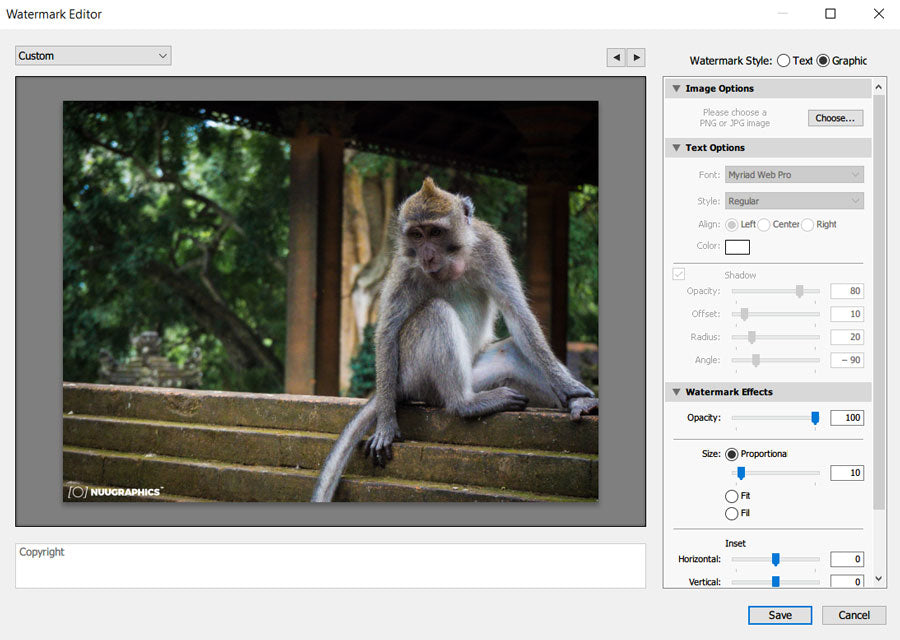The image size is (900, 640).
Task: Open the Custom preset dropdown
Action: point(93,56)
